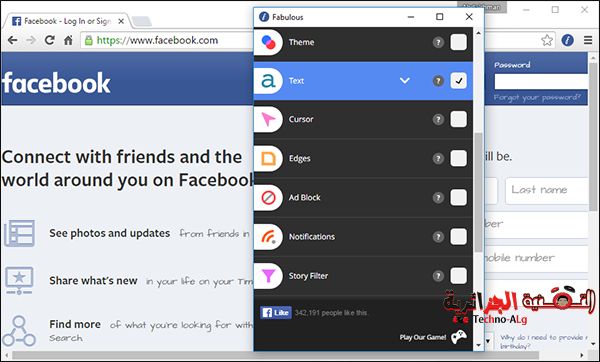Go forward in browser history
The image size is (600, 362).
(31, 40)
